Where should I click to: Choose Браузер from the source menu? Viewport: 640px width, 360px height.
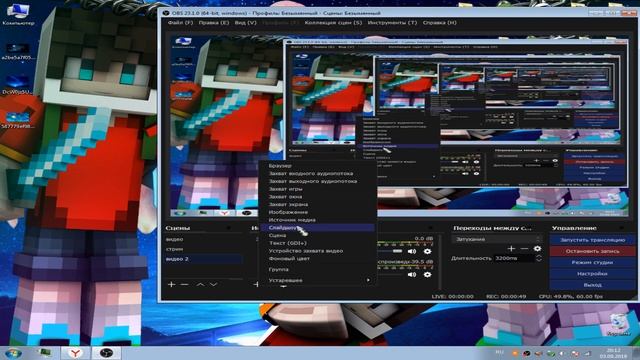coord(317,166)
